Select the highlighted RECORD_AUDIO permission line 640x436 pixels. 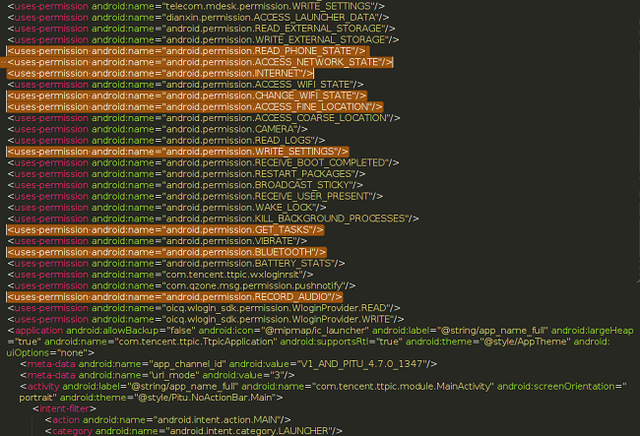[x=175, y=297]
